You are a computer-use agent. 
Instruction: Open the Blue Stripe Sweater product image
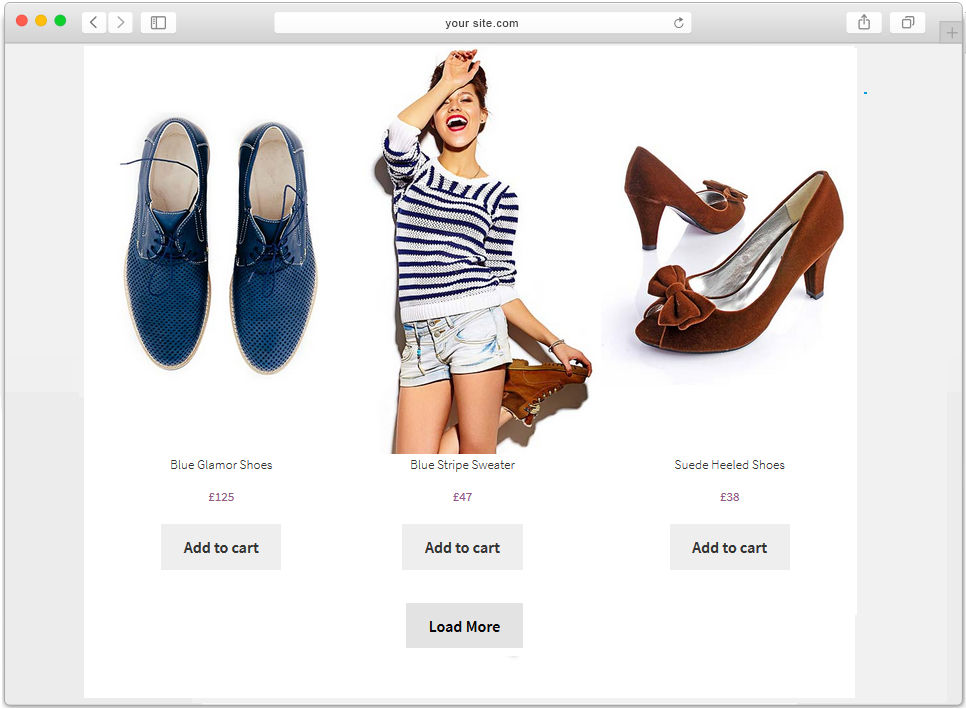[x=481, y=251]
